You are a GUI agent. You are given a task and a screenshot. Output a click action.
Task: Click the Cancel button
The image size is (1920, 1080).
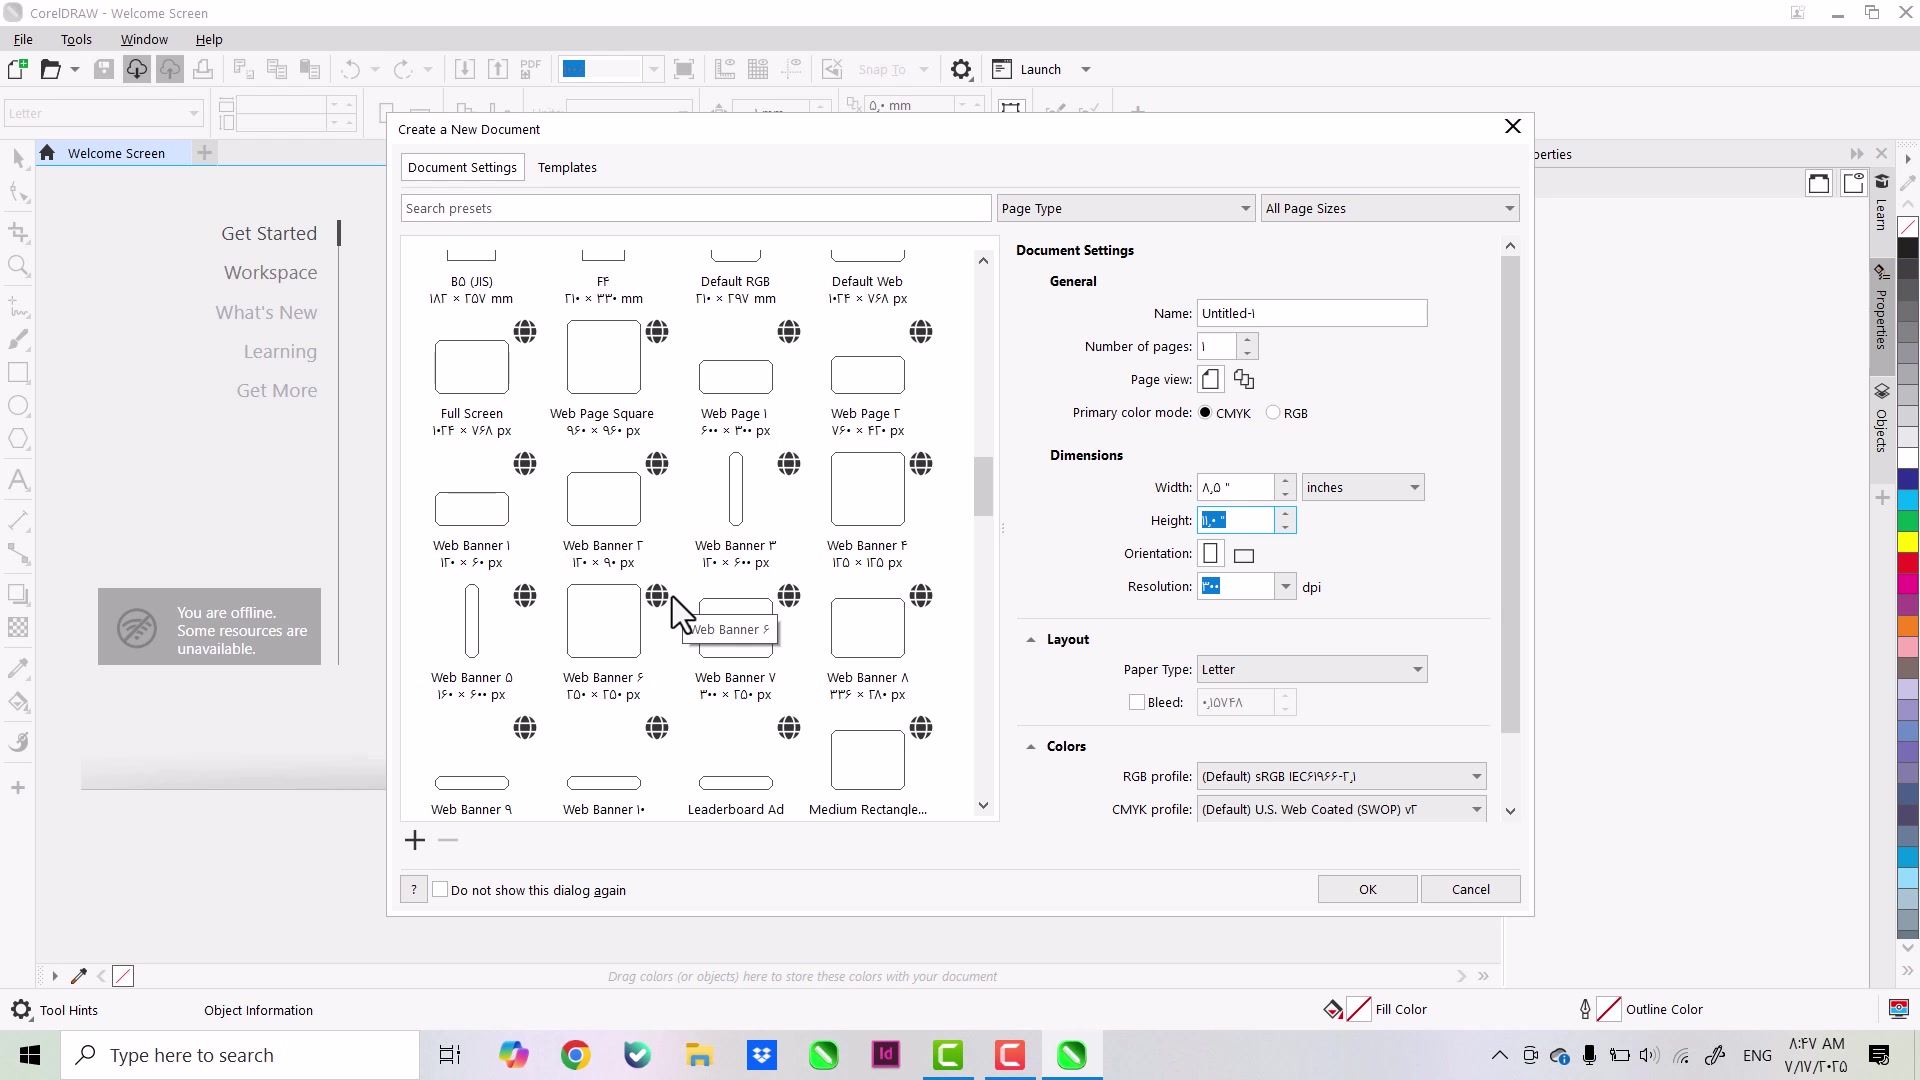1470,889
